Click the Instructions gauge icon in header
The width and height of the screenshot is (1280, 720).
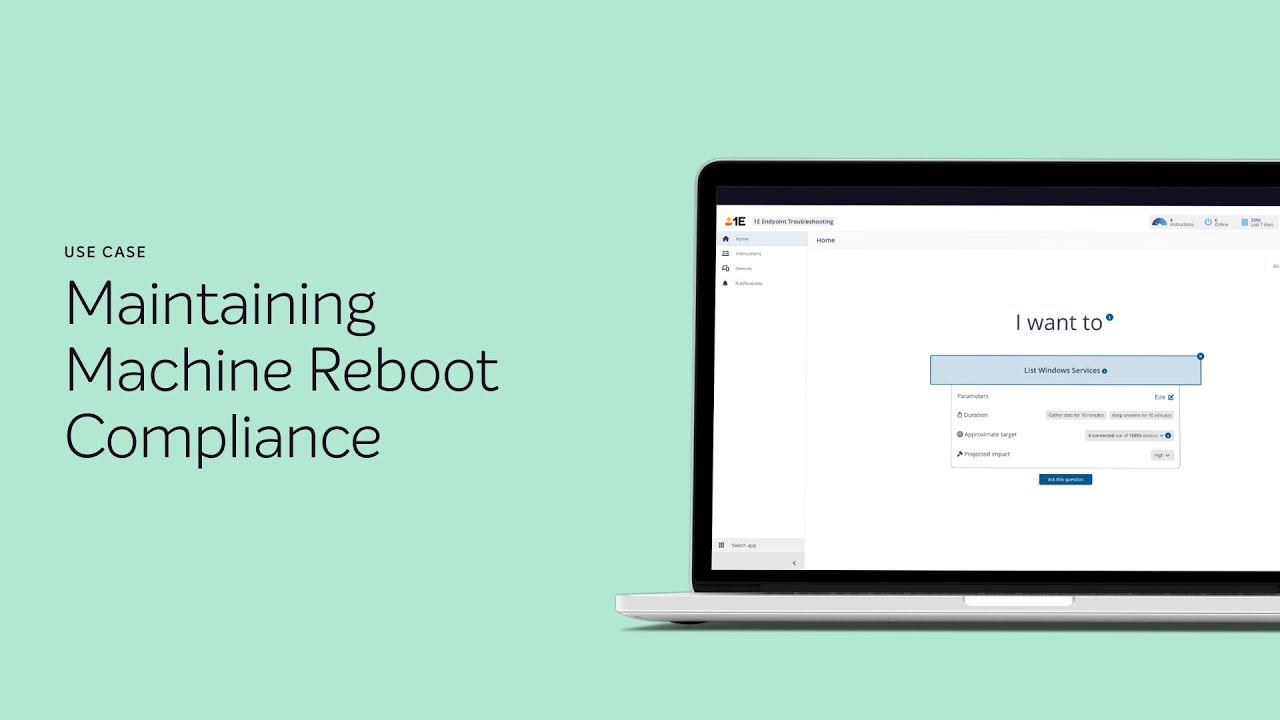click(1159, 222)
